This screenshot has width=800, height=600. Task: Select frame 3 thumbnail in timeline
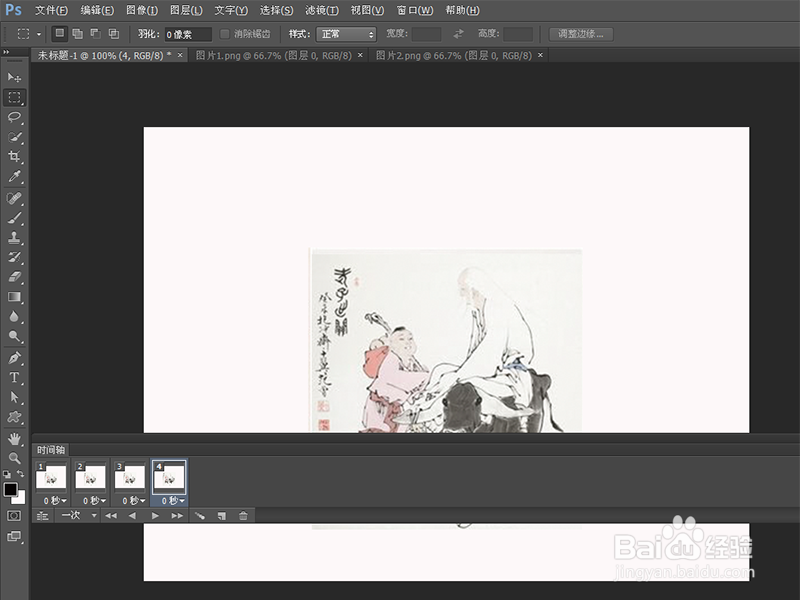click(x=130, y=478)
